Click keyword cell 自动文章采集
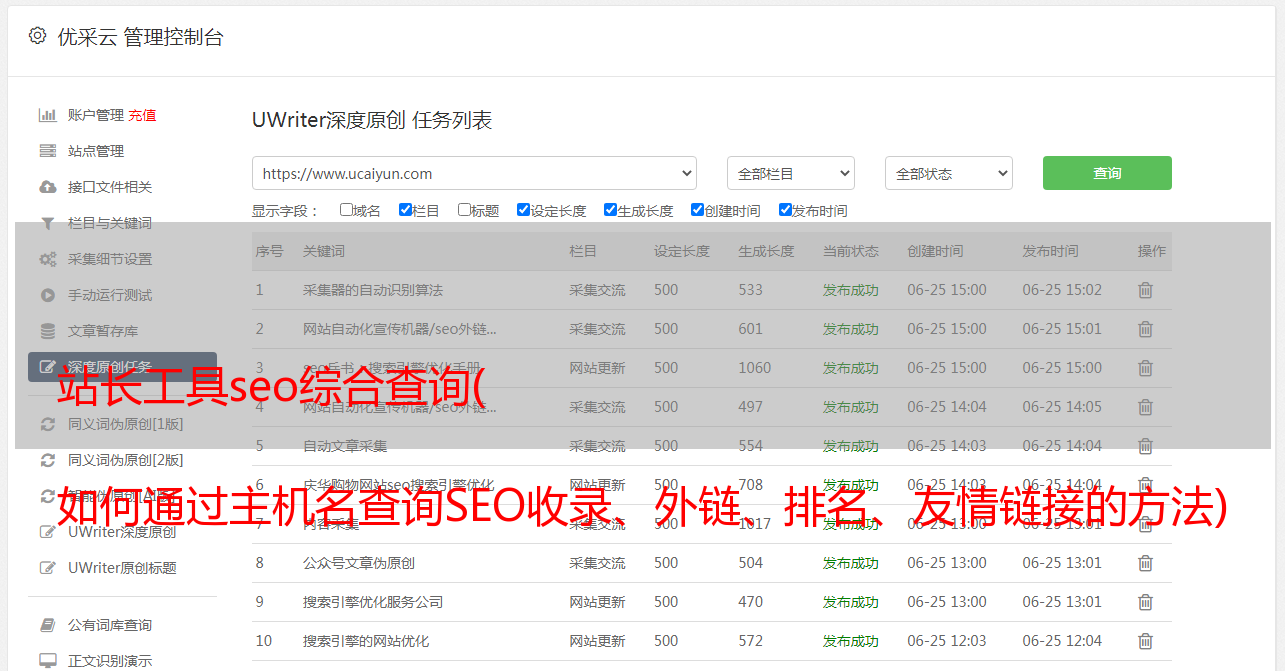Image resolution: width=1285 pixels, height=671 pixels. point(345,446)
